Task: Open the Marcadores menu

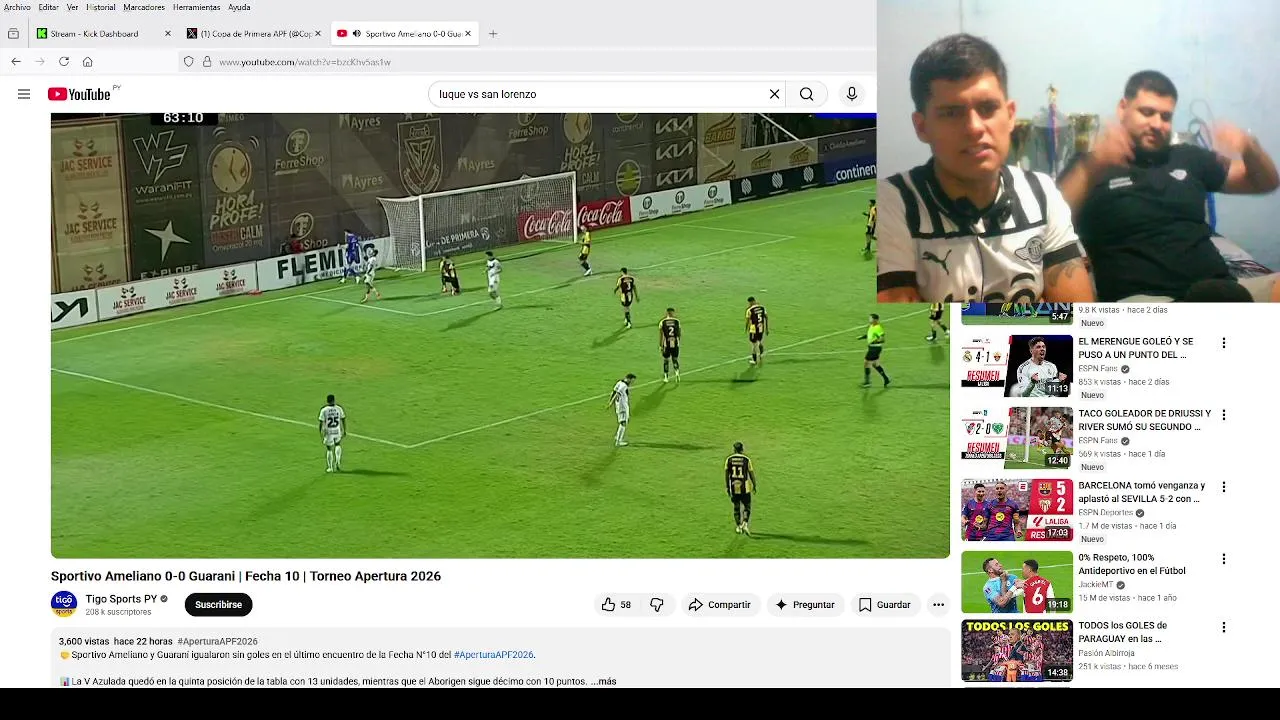Action: coord(144,7)
